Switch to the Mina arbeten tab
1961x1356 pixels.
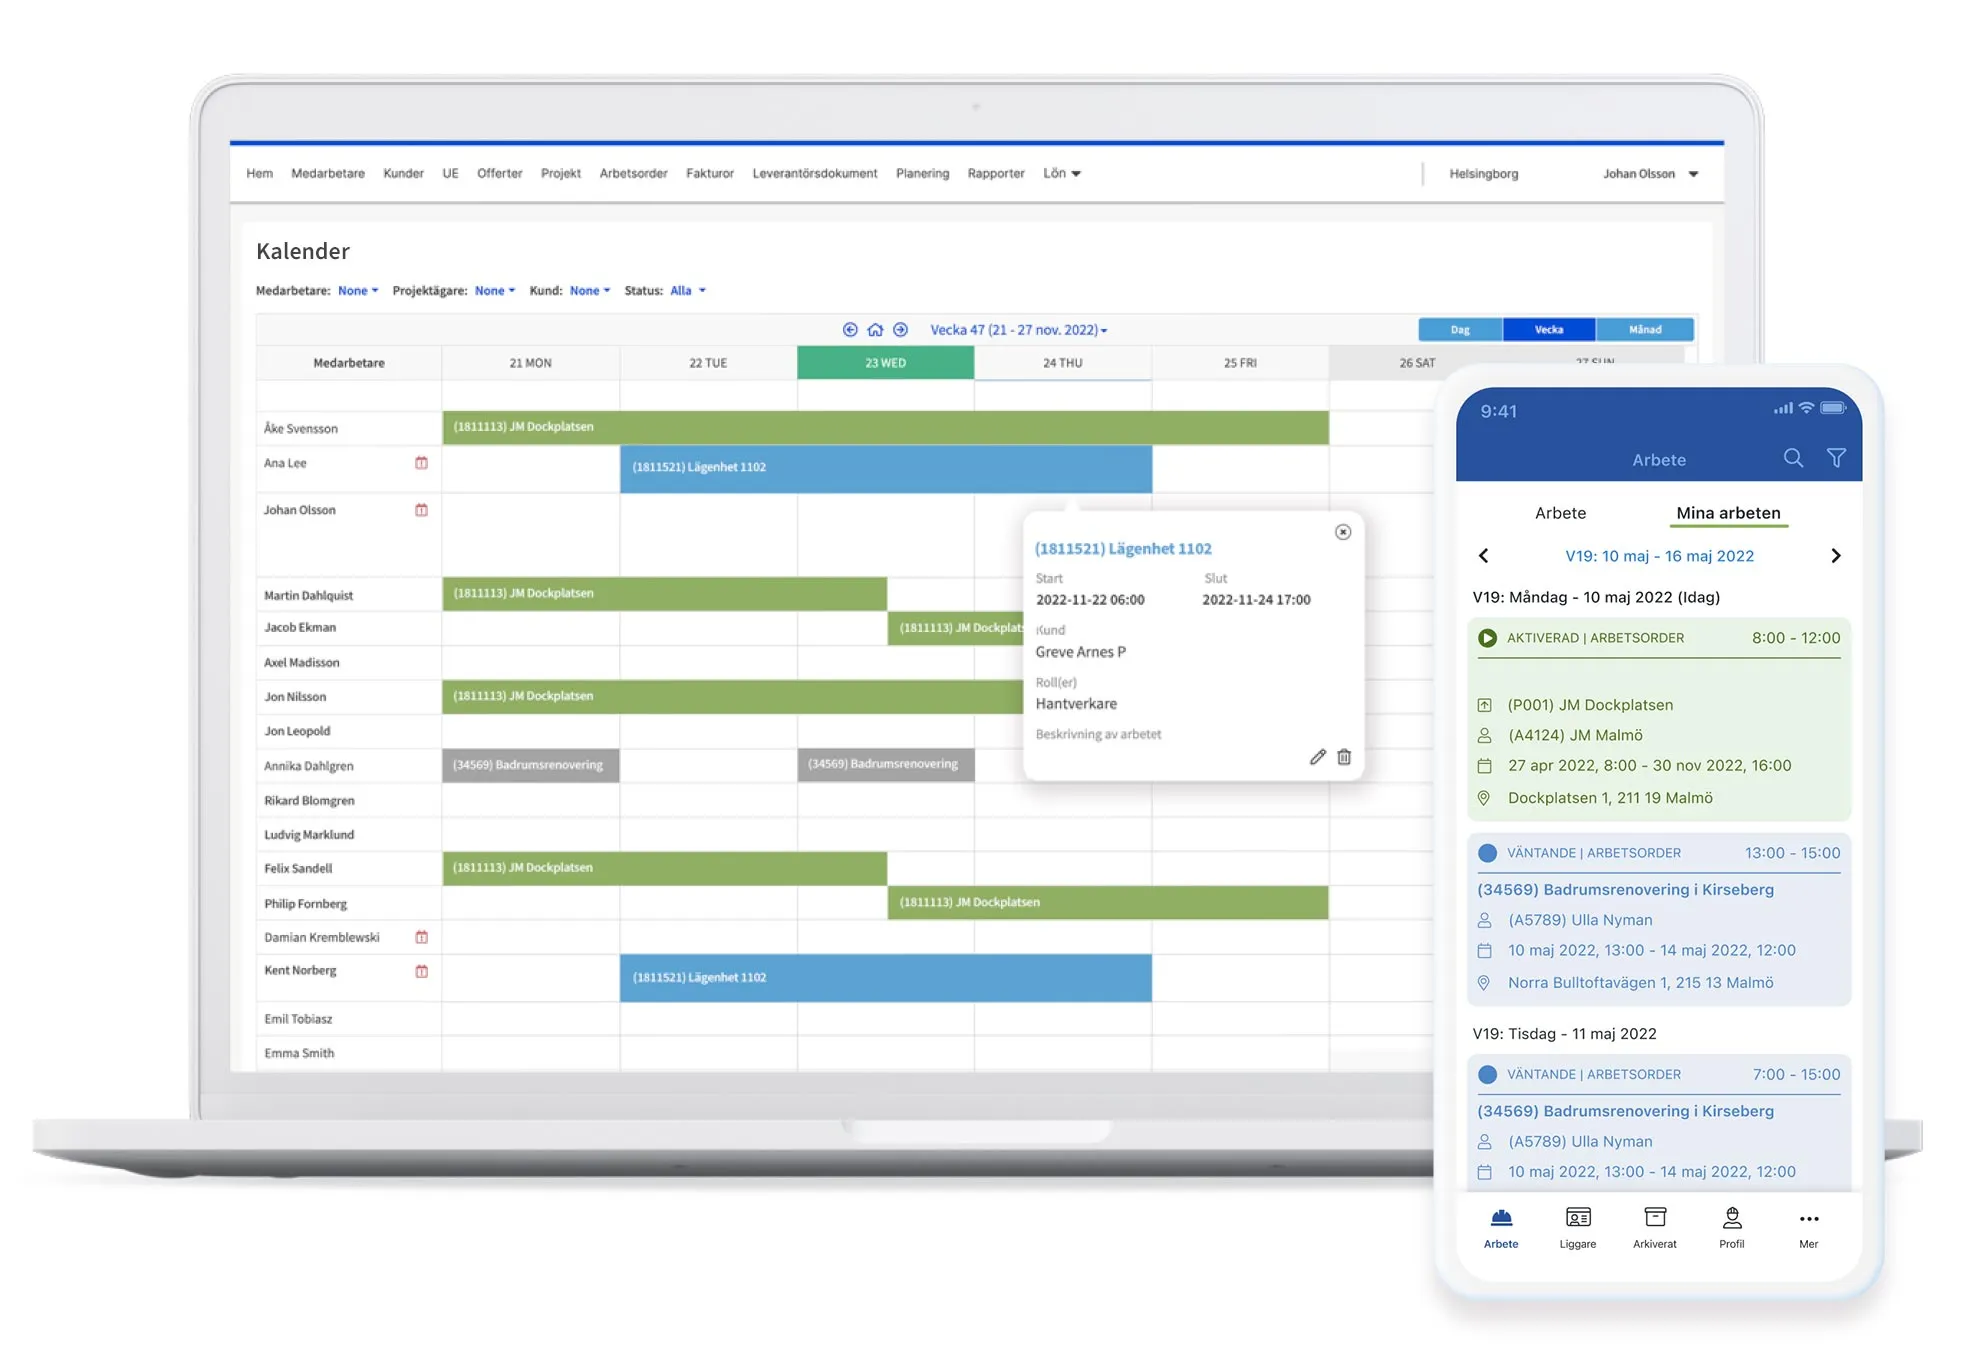[x=1728, y=513]
